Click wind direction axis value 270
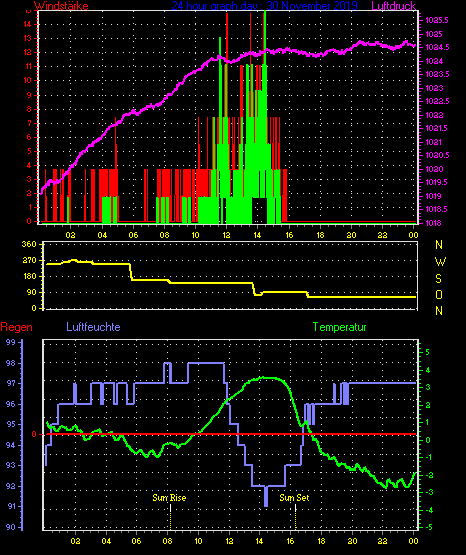This screenshot has width=466, height=555. (x=29, y=260)
